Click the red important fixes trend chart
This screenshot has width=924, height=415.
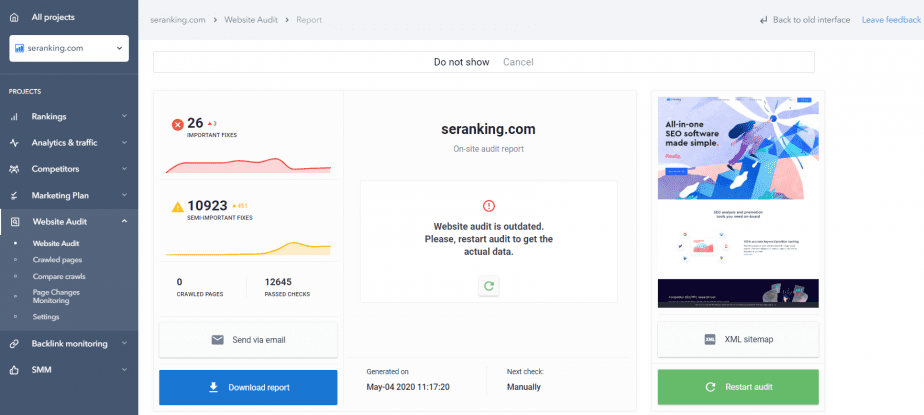click(248, 165)
